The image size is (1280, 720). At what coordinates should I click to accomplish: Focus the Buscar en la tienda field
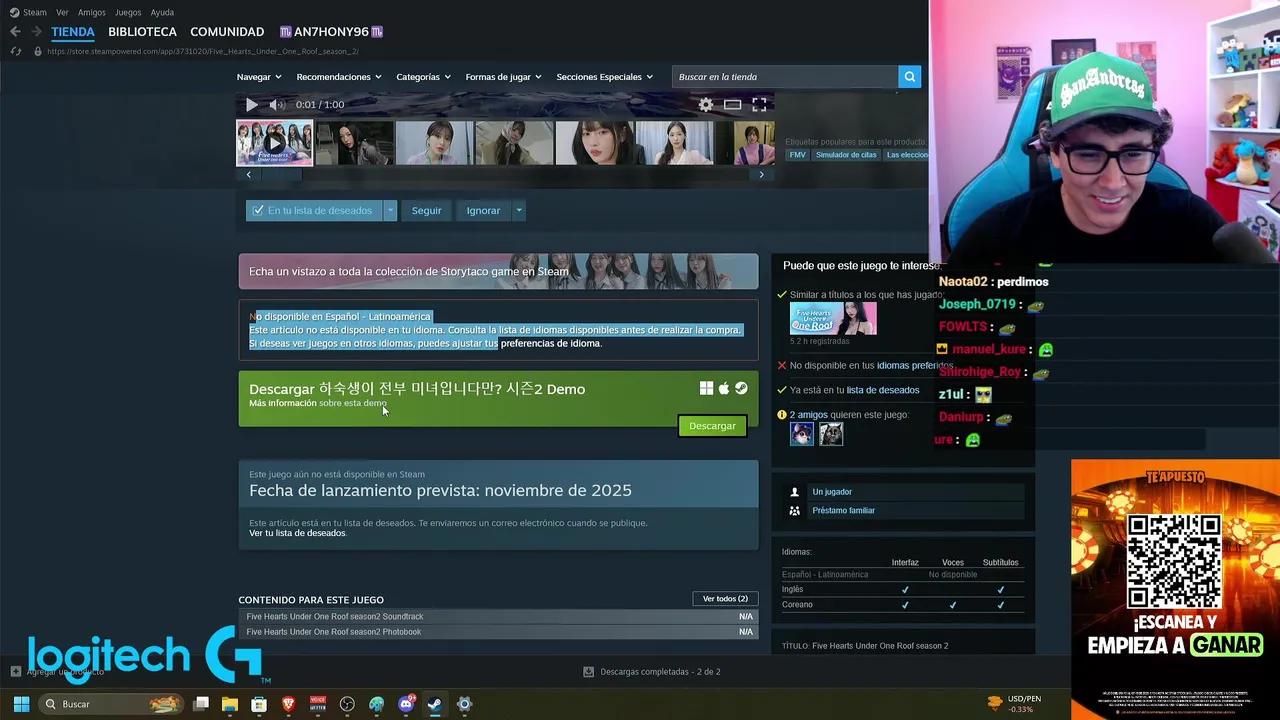tap(785, 77)
